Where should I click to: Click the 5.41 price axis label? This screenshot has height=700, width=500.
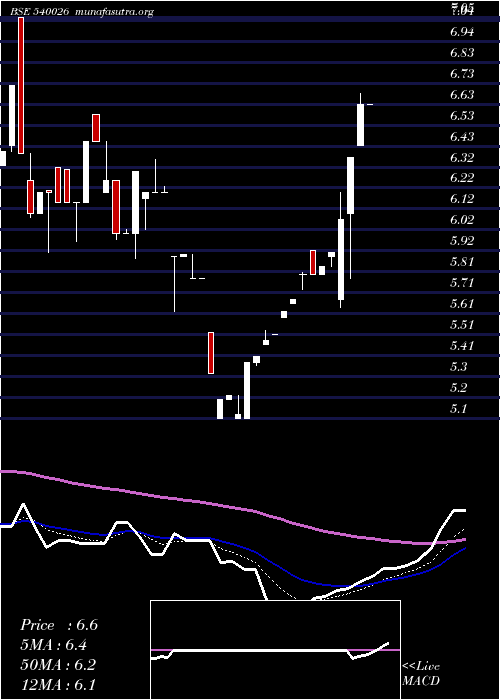click(462, 346)
